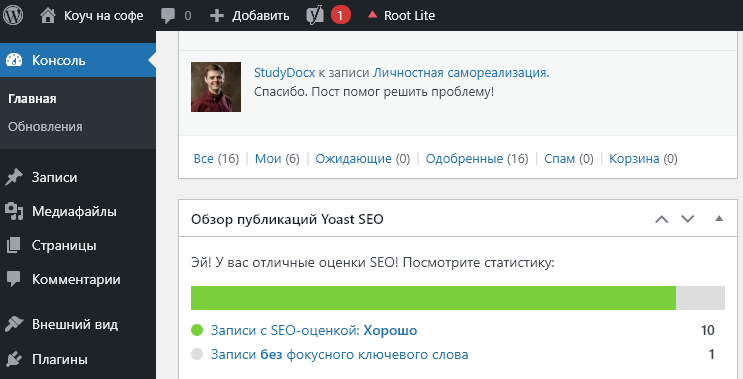
Task: Show Ожидающие comments filter
Action: [x=353, y=158]
